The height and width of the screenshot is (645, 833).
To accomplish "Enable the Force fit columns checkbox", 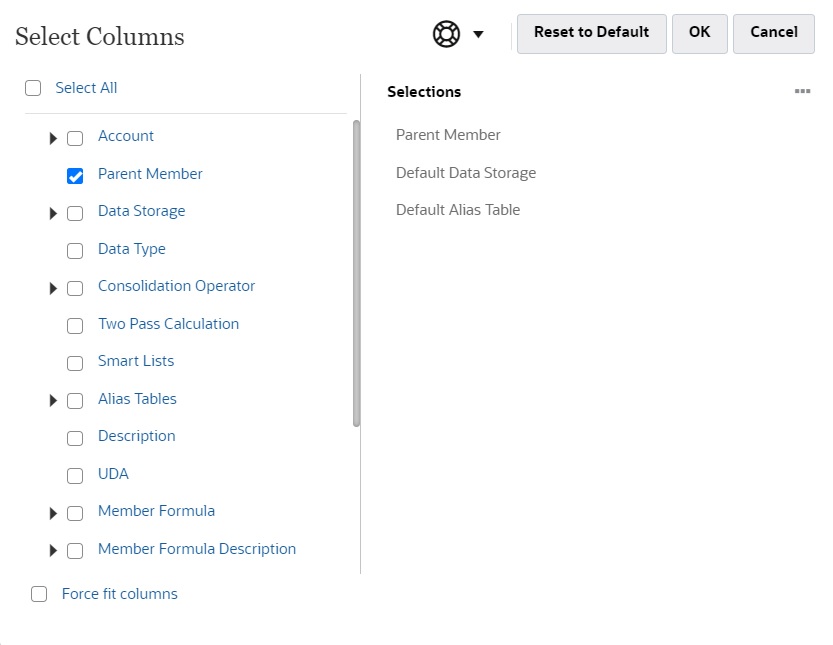I will (39, 593).
